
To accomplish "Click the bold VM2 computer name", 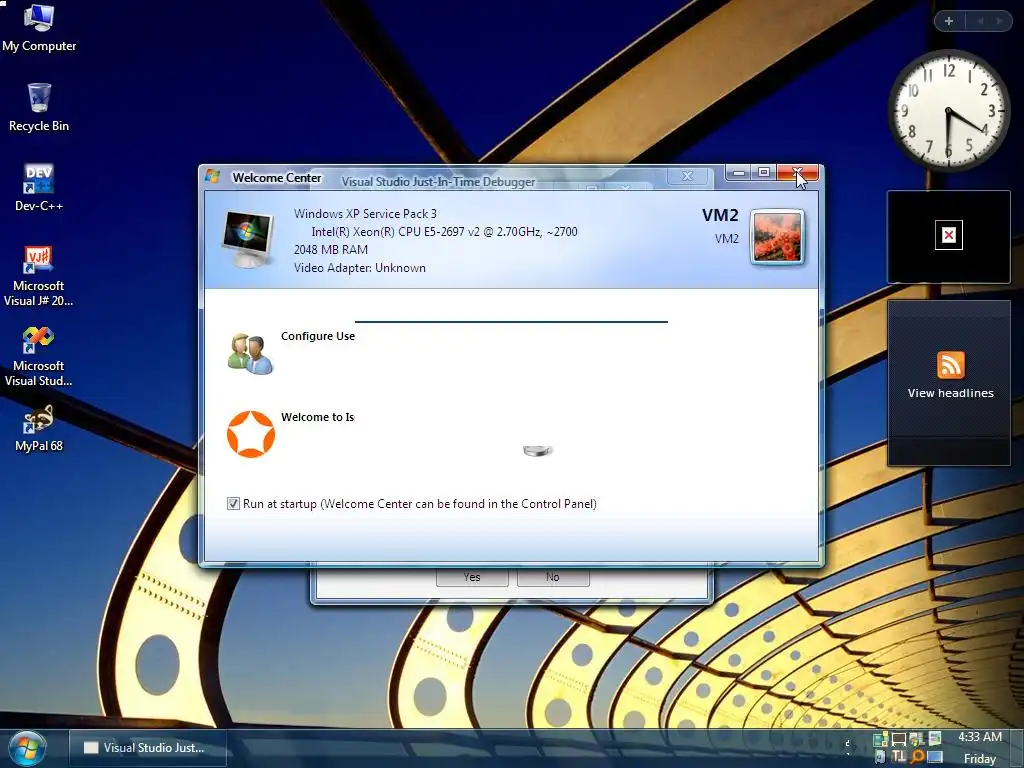I will pyautogui.click(x=720, y=216).
